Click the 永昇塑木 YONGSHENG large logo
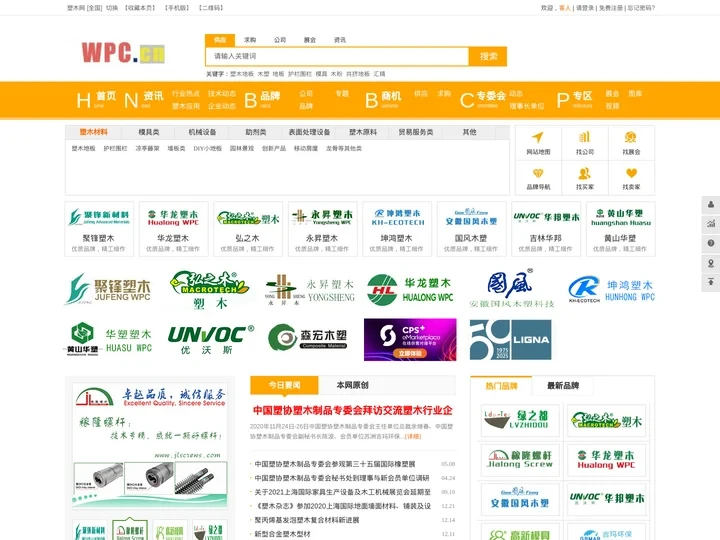This screenshot has width=720, height=540. pos(310,290)
